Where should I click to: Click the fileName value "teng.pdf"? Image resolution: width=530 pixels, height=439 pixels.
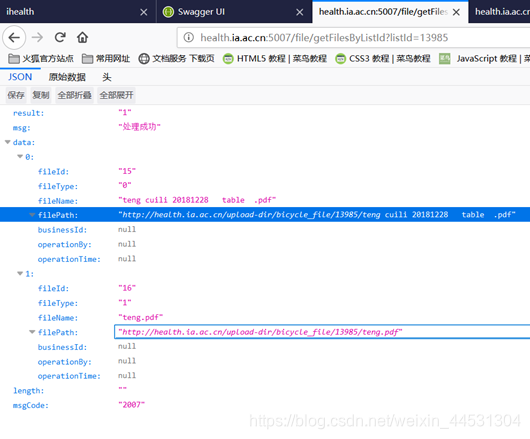click(140, 317)
